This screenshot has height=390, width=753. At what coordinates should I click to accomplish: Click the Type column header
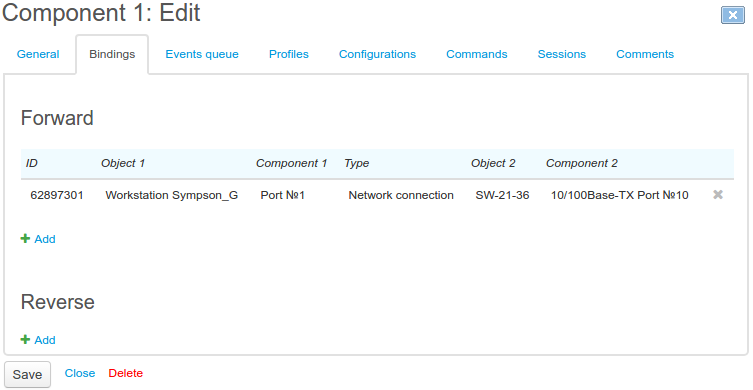pyautogui.click(x=356, y=163)
